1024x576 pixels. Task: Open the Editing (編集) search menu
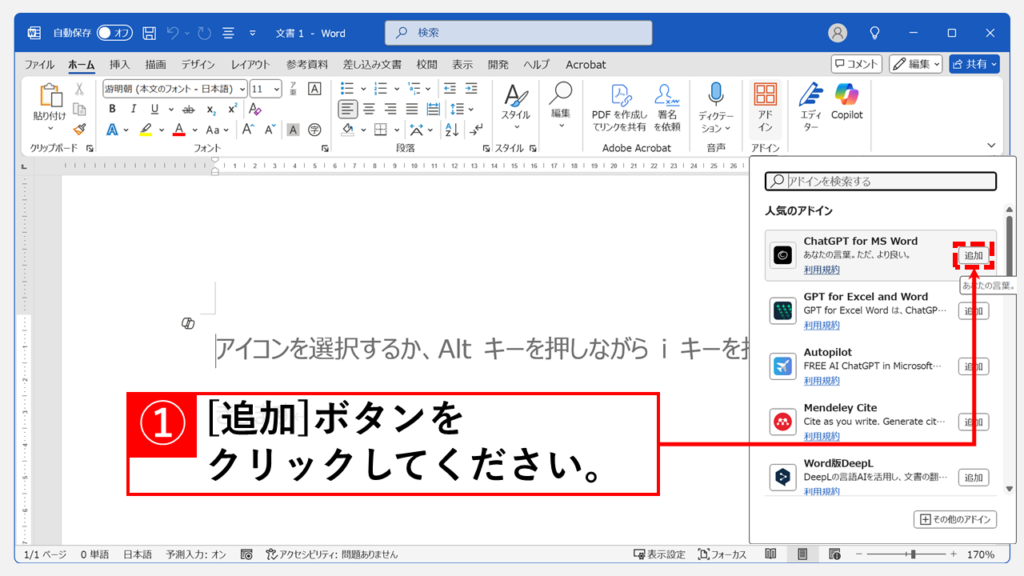pyautogui.click(x=560, y=105)
